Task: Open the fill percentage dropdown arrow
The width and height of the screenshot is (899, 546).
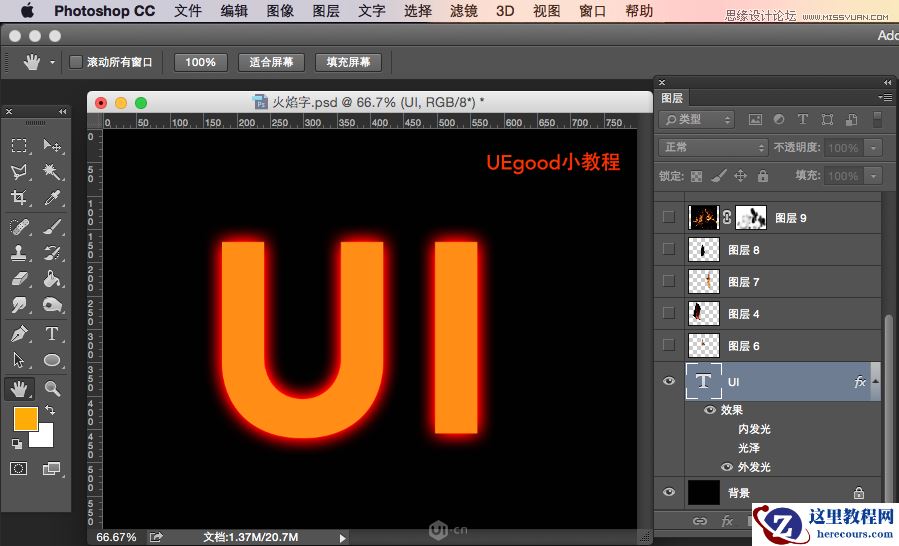Action: [873, 176]
